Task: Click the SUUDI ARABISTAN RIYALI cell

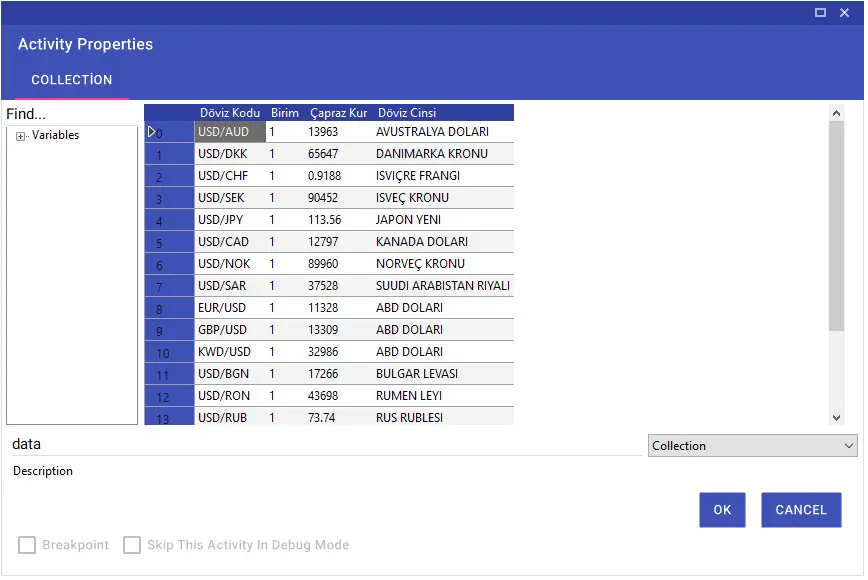Action: [x=444, y=287]
